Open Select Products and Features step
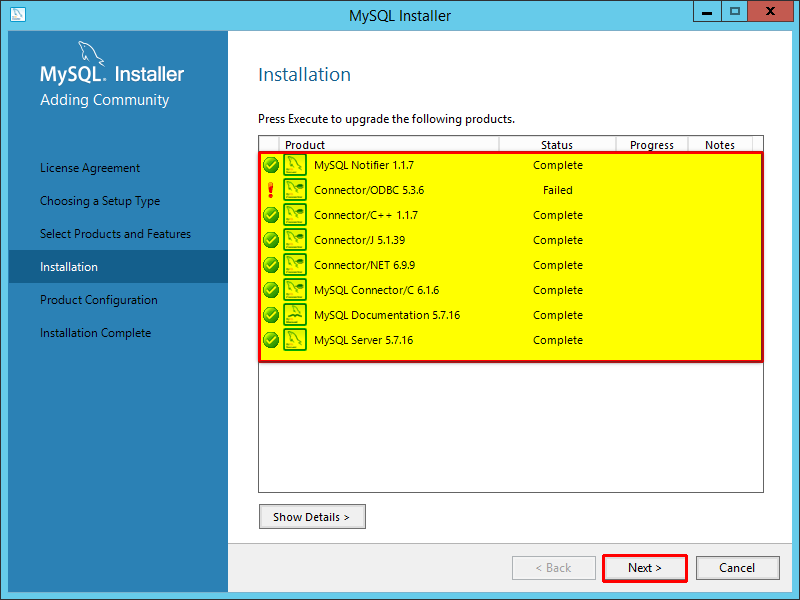The height and width of the screenshot is (600, 800). [x=115, y=234]
